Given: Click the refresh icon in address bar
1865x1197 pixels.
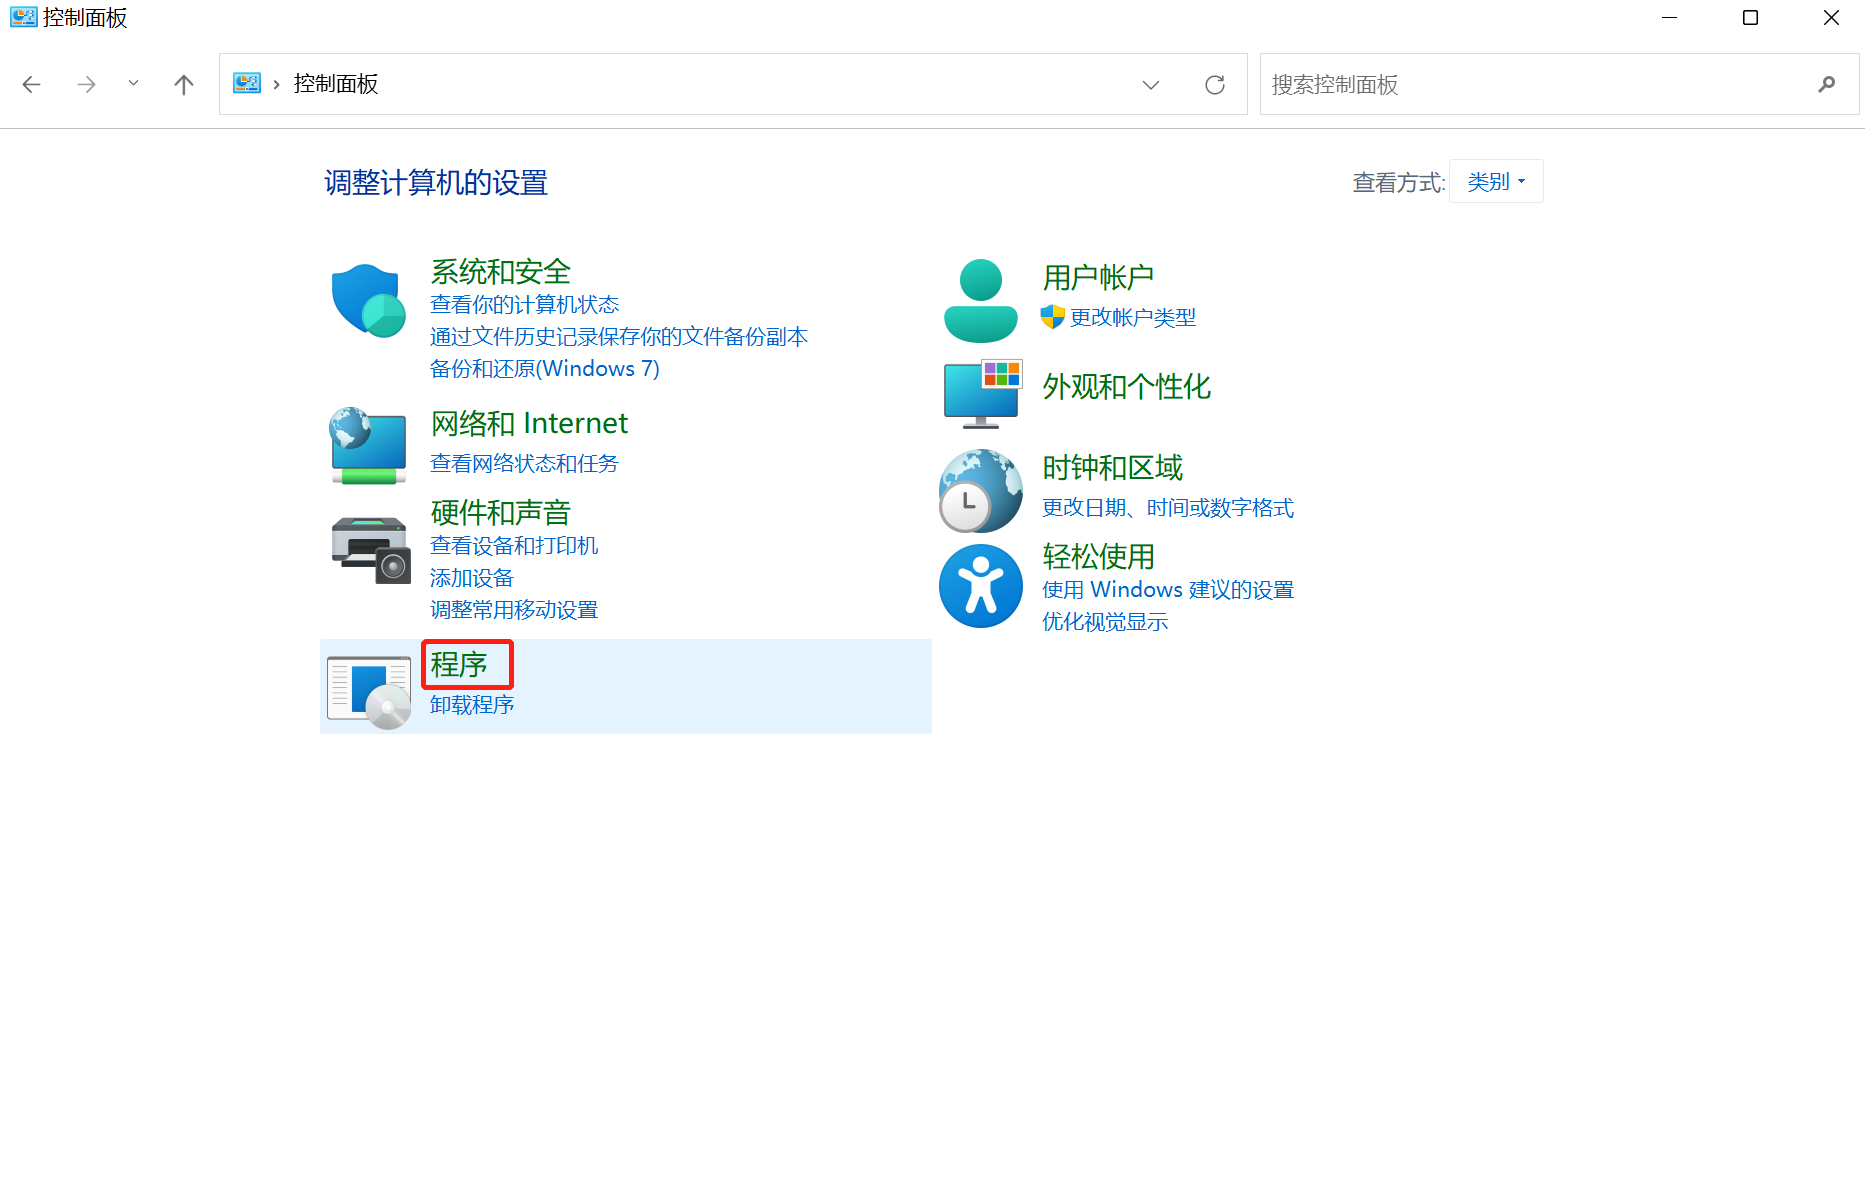Looking at the screenshot, I should tap(1215, 84).
